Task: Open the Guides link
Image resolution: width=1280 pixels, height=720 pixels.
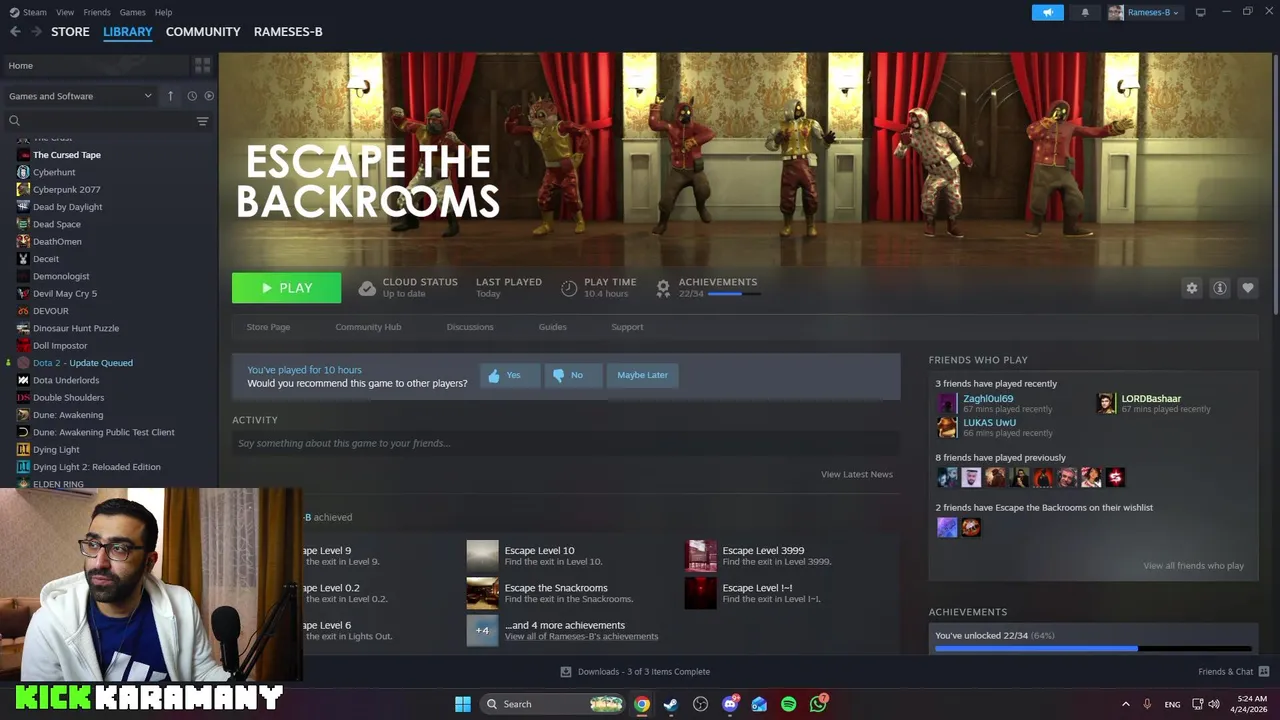Action: [x=553, y=327]
